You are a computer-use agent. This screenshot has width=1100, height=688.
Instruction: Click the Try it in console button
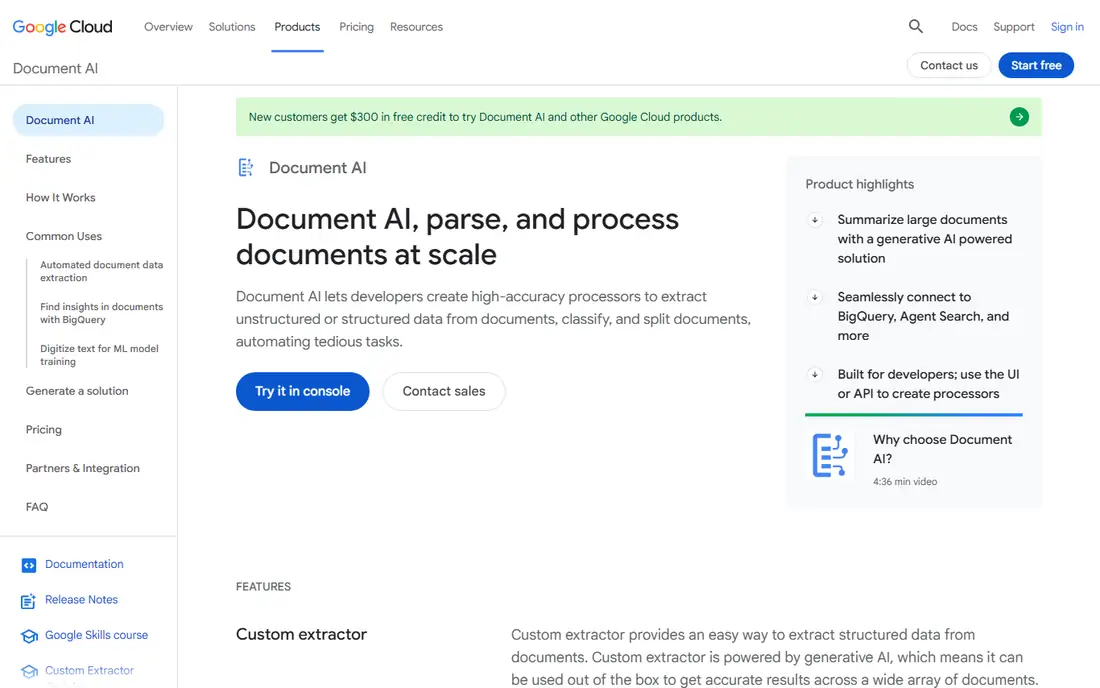302,391
